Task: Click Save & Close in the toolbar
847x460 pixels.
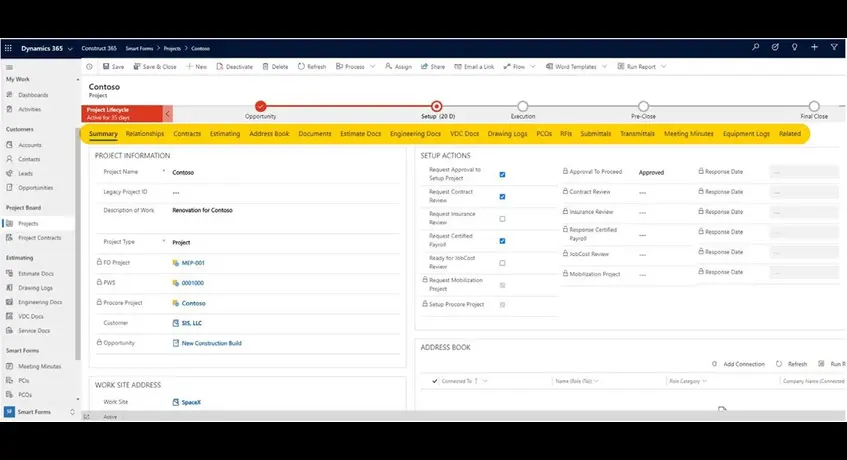Action: 155,66
